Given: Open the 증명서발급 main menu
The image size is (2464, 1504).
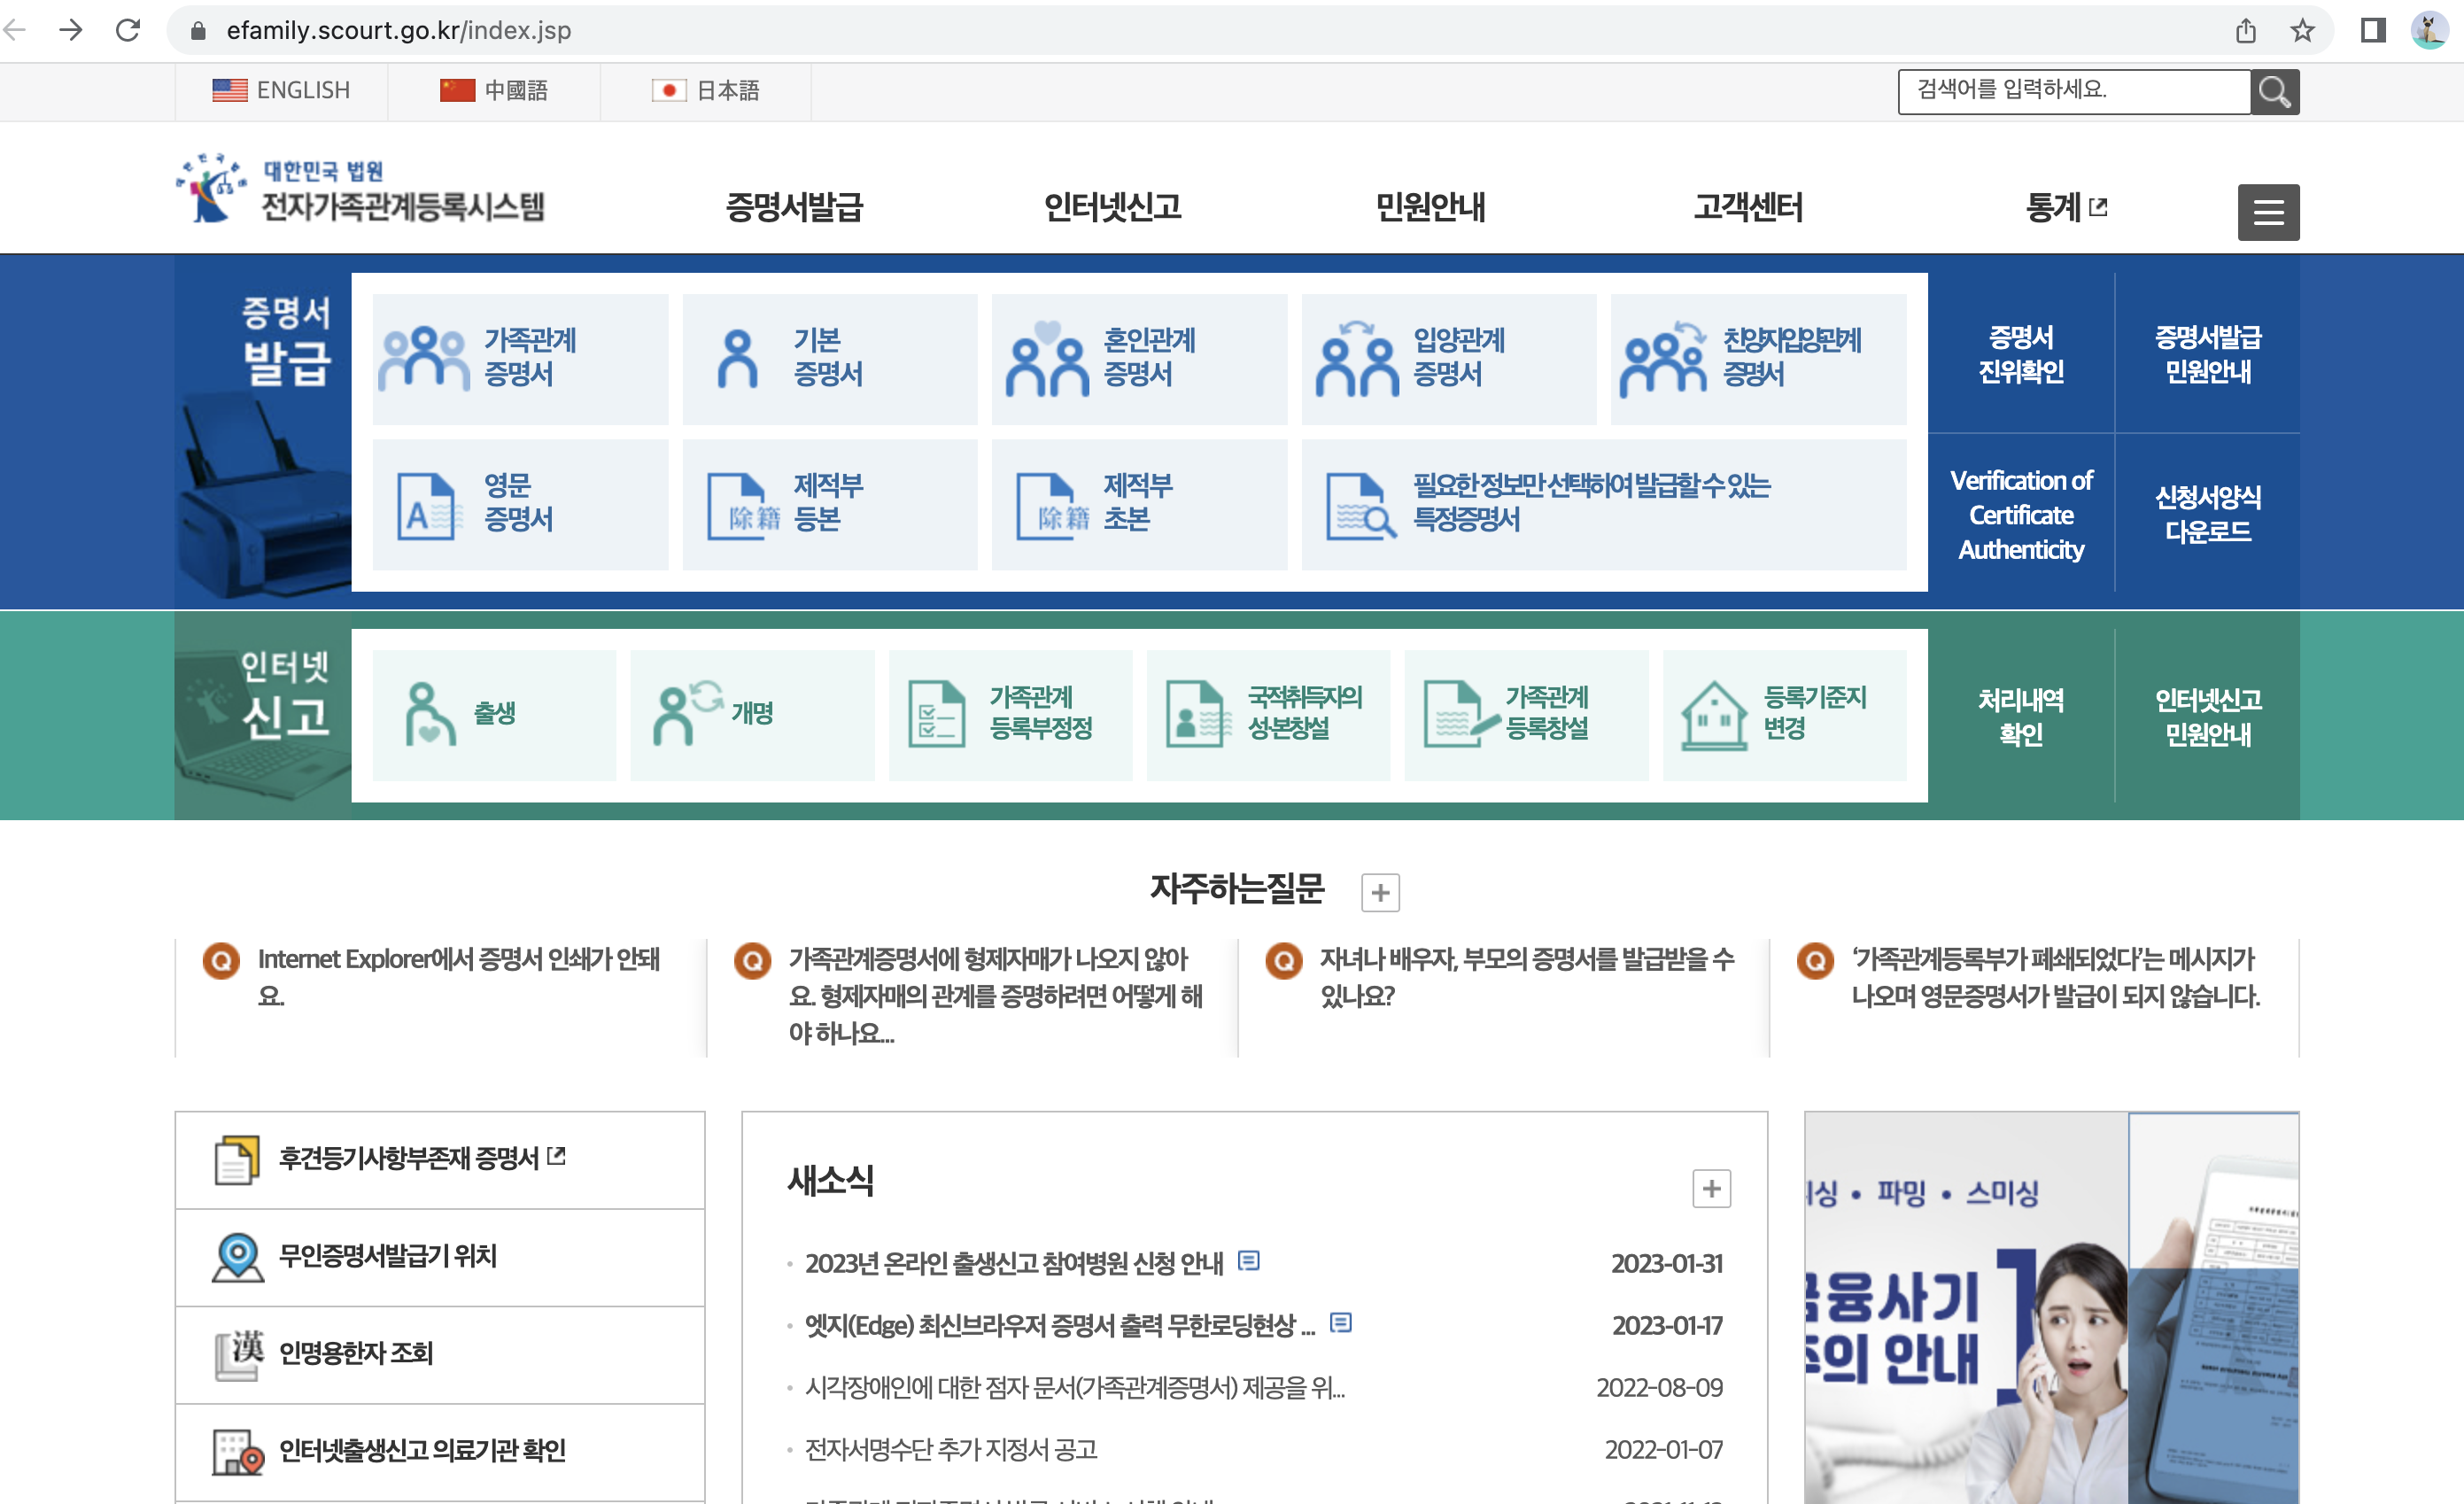Looking at the screenshot, I should point(793,207).
